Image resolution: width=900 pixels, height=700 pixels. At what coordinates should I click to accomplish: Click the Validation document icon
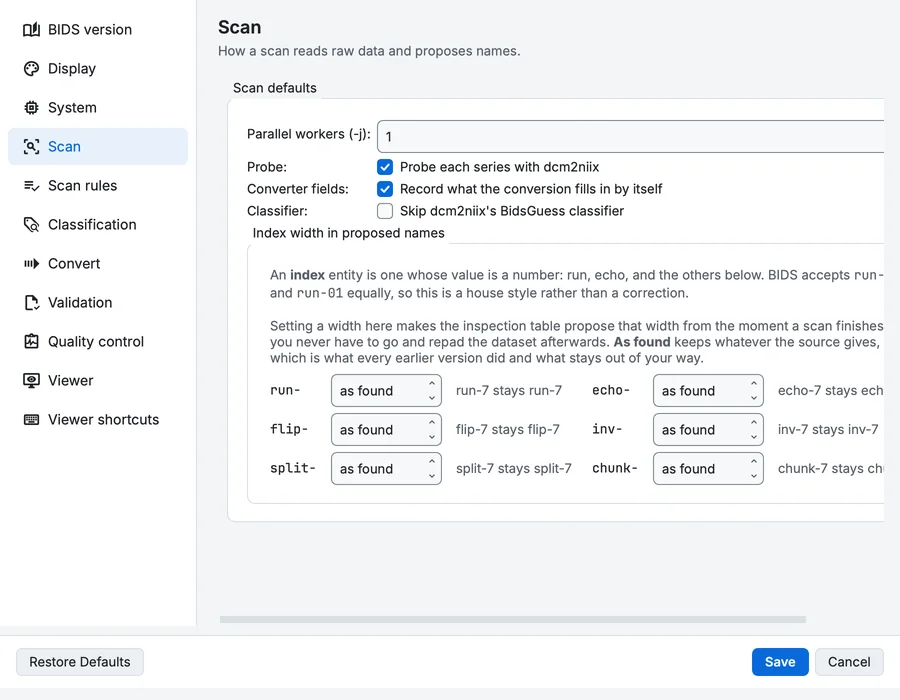tap(32, 302)
